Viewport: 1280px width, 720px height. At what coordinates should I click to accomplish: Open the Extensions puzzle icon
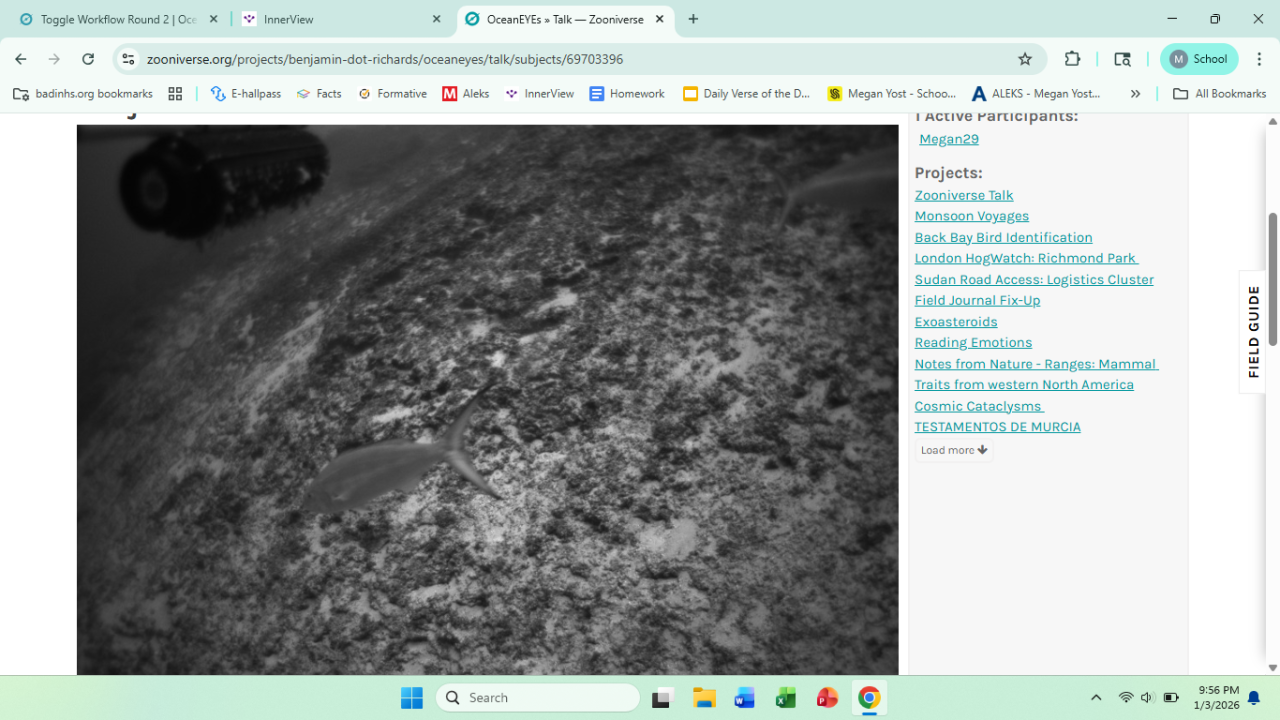(1072, 59)
